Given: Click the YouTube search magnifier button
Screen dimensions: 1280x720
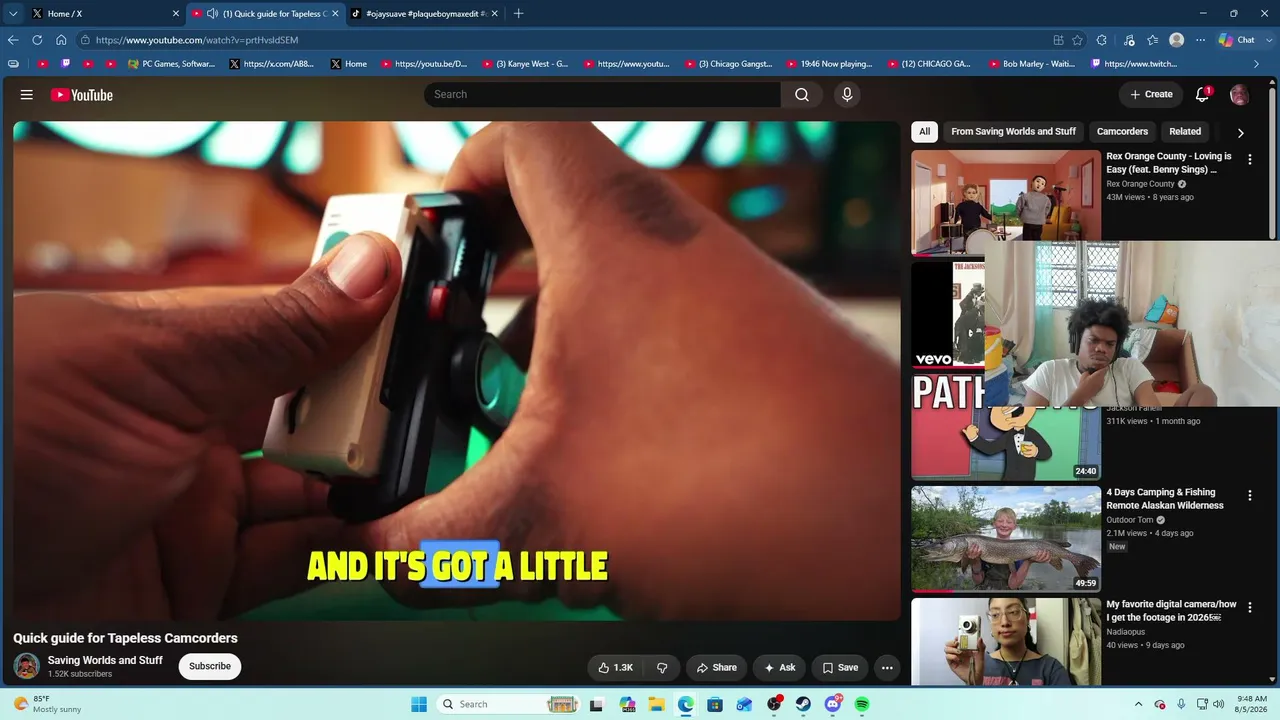Looking at the screenshot, I should (802, 94).
